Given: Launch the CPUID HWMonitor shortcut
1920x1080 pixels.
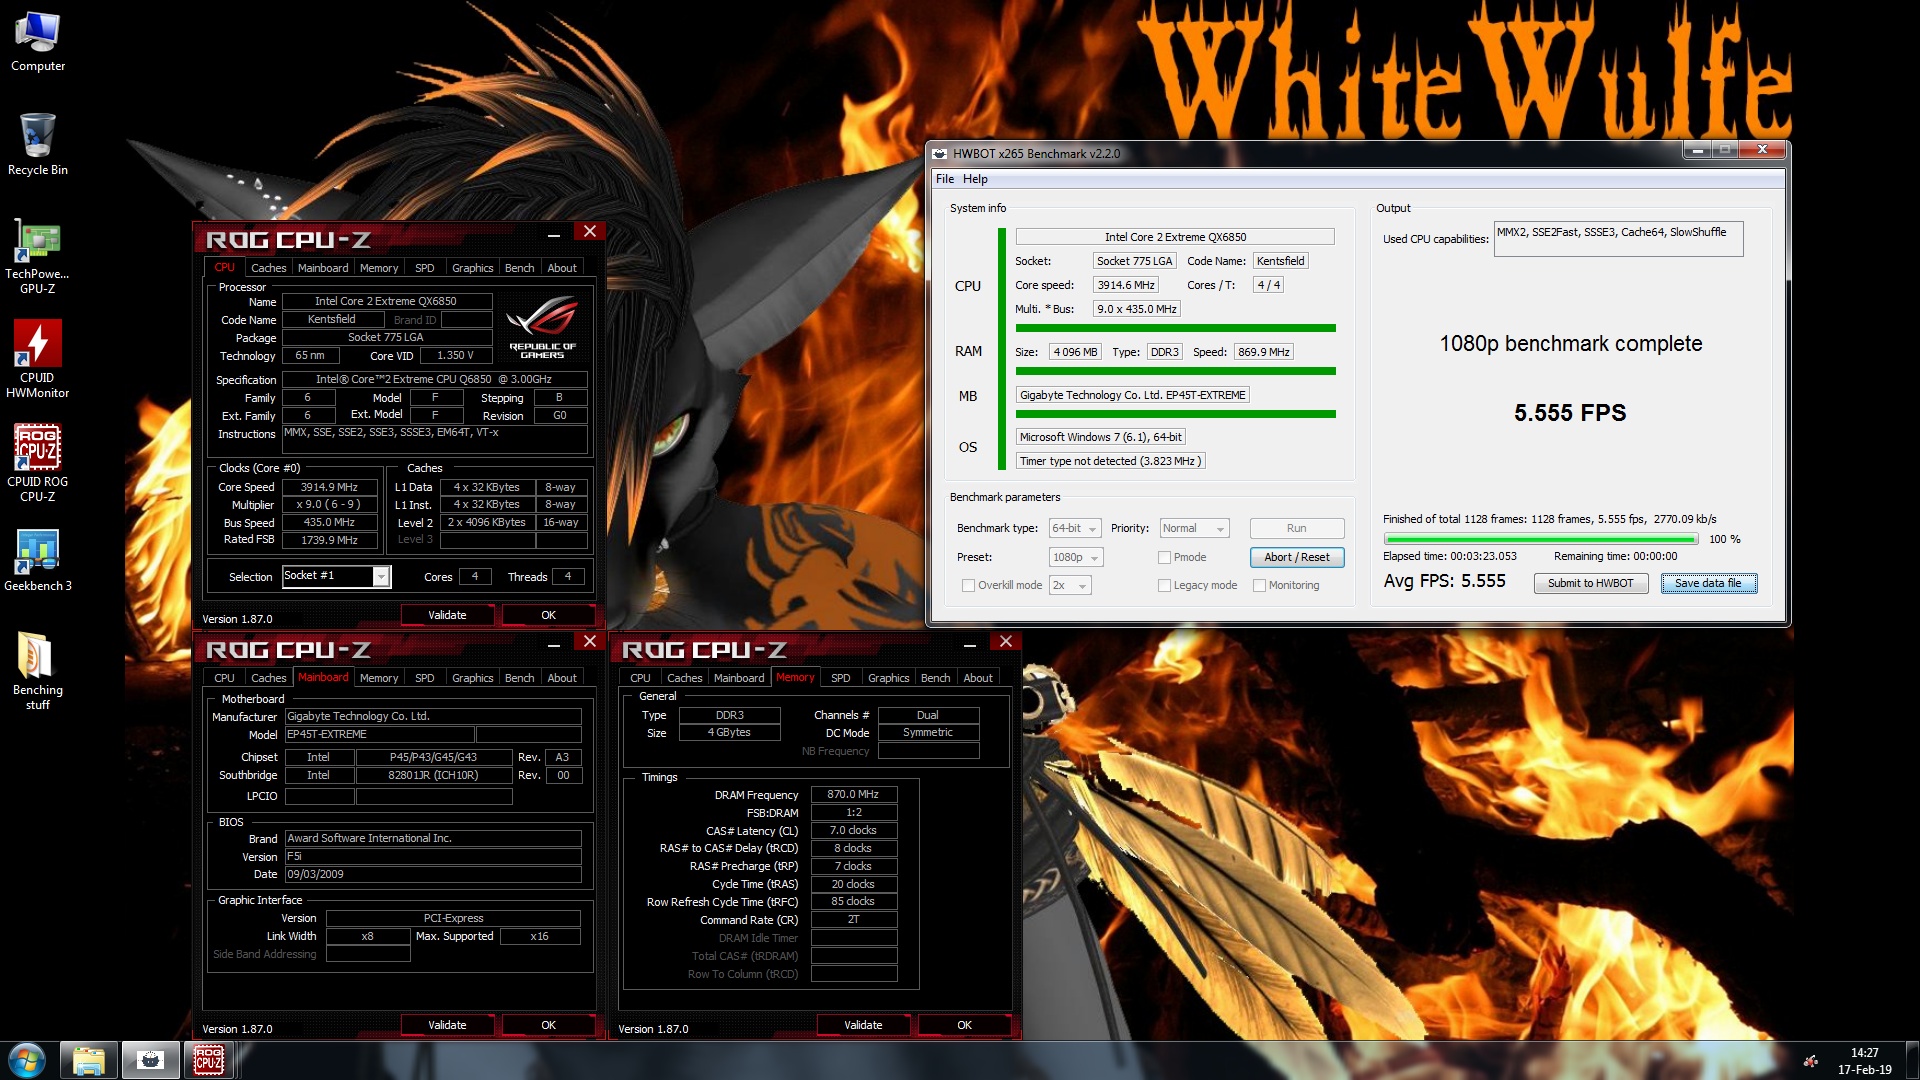Looking at the screenshot, I should (x=38, y=360).
